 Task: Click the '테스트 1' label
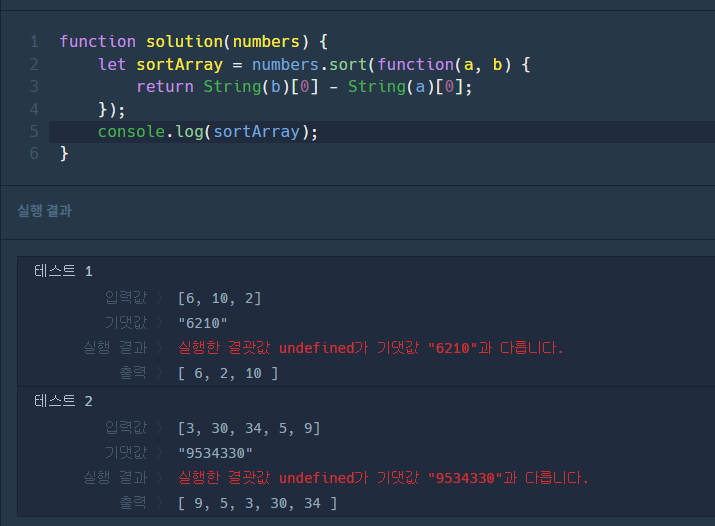point(63,271)
